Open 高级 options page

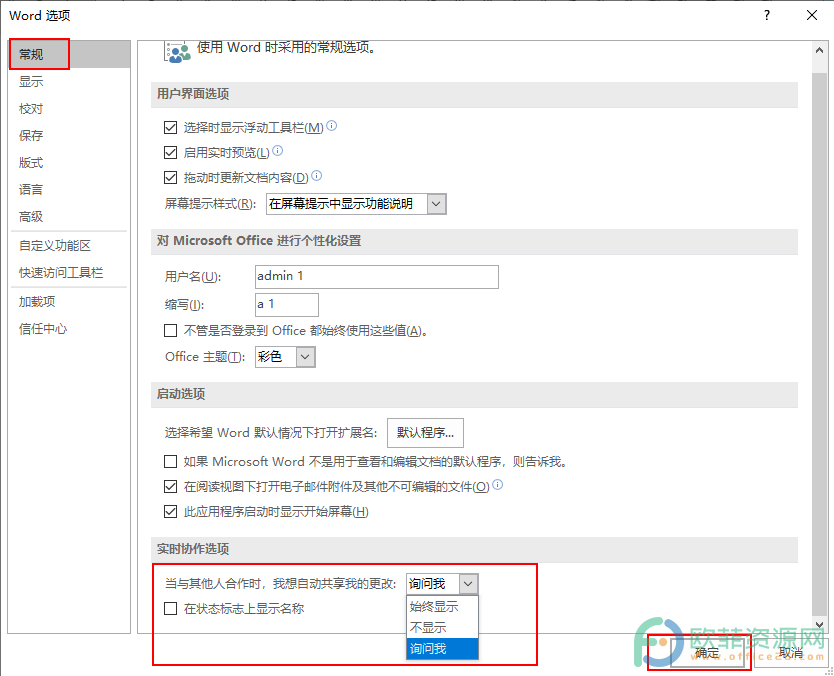[x=69, y=216]
